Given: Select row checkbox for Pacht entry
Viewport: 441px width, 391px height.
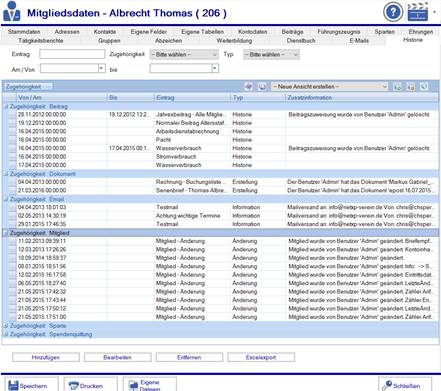Looking at the screenshot, I should click(x=12, y=140).
